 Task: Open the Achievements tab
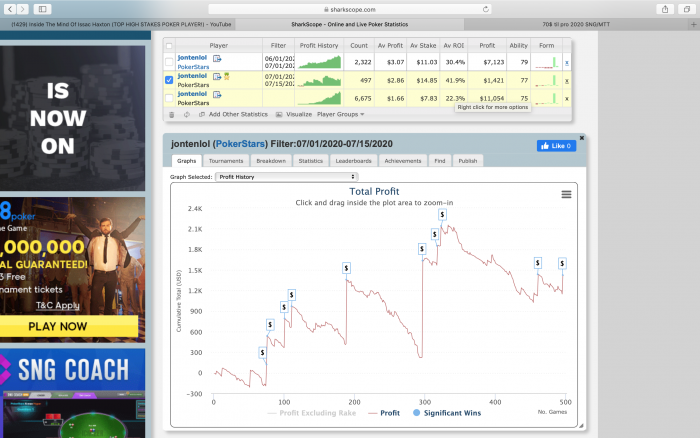click(x=403, y=161)
